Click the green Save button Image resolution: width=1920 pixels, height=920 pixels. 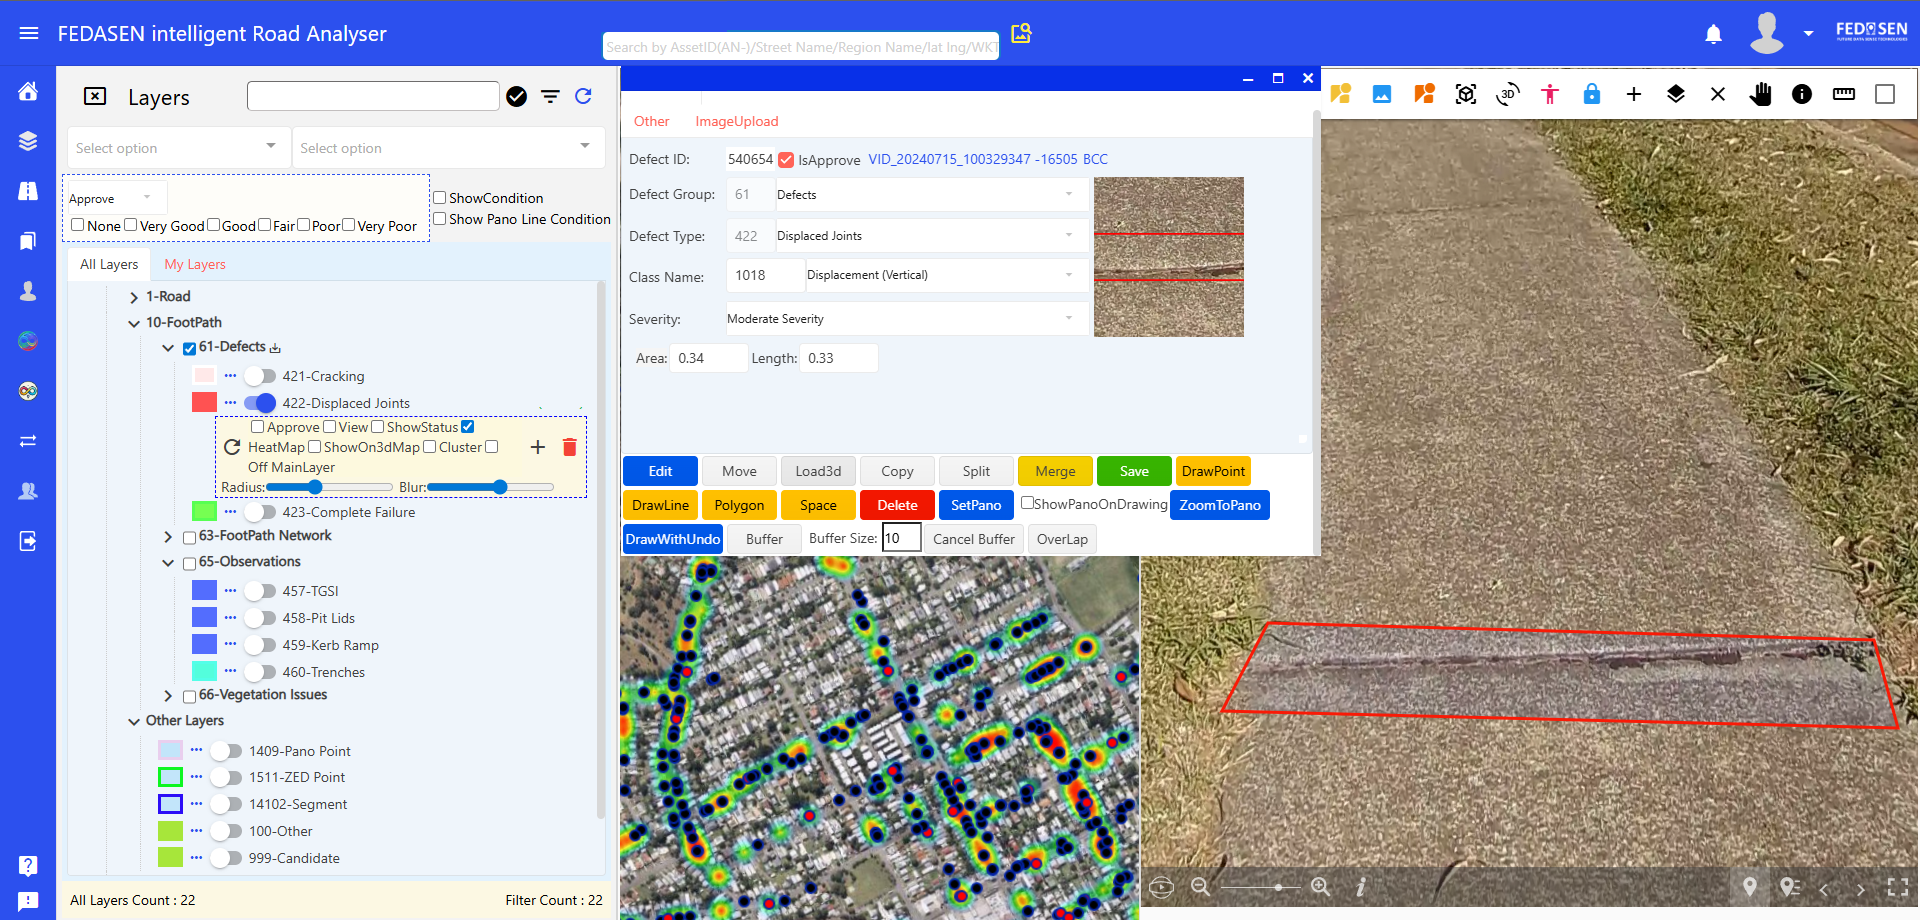1134,471
